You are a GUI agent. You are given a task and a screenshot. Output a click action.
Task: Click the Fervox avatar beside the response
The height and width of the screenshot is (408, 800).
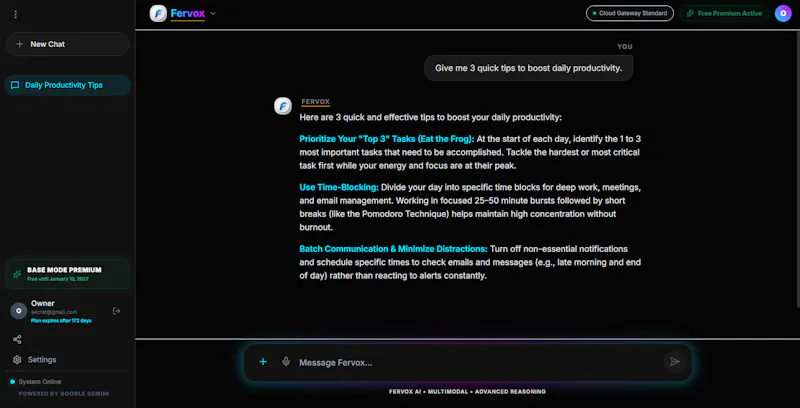283,106
